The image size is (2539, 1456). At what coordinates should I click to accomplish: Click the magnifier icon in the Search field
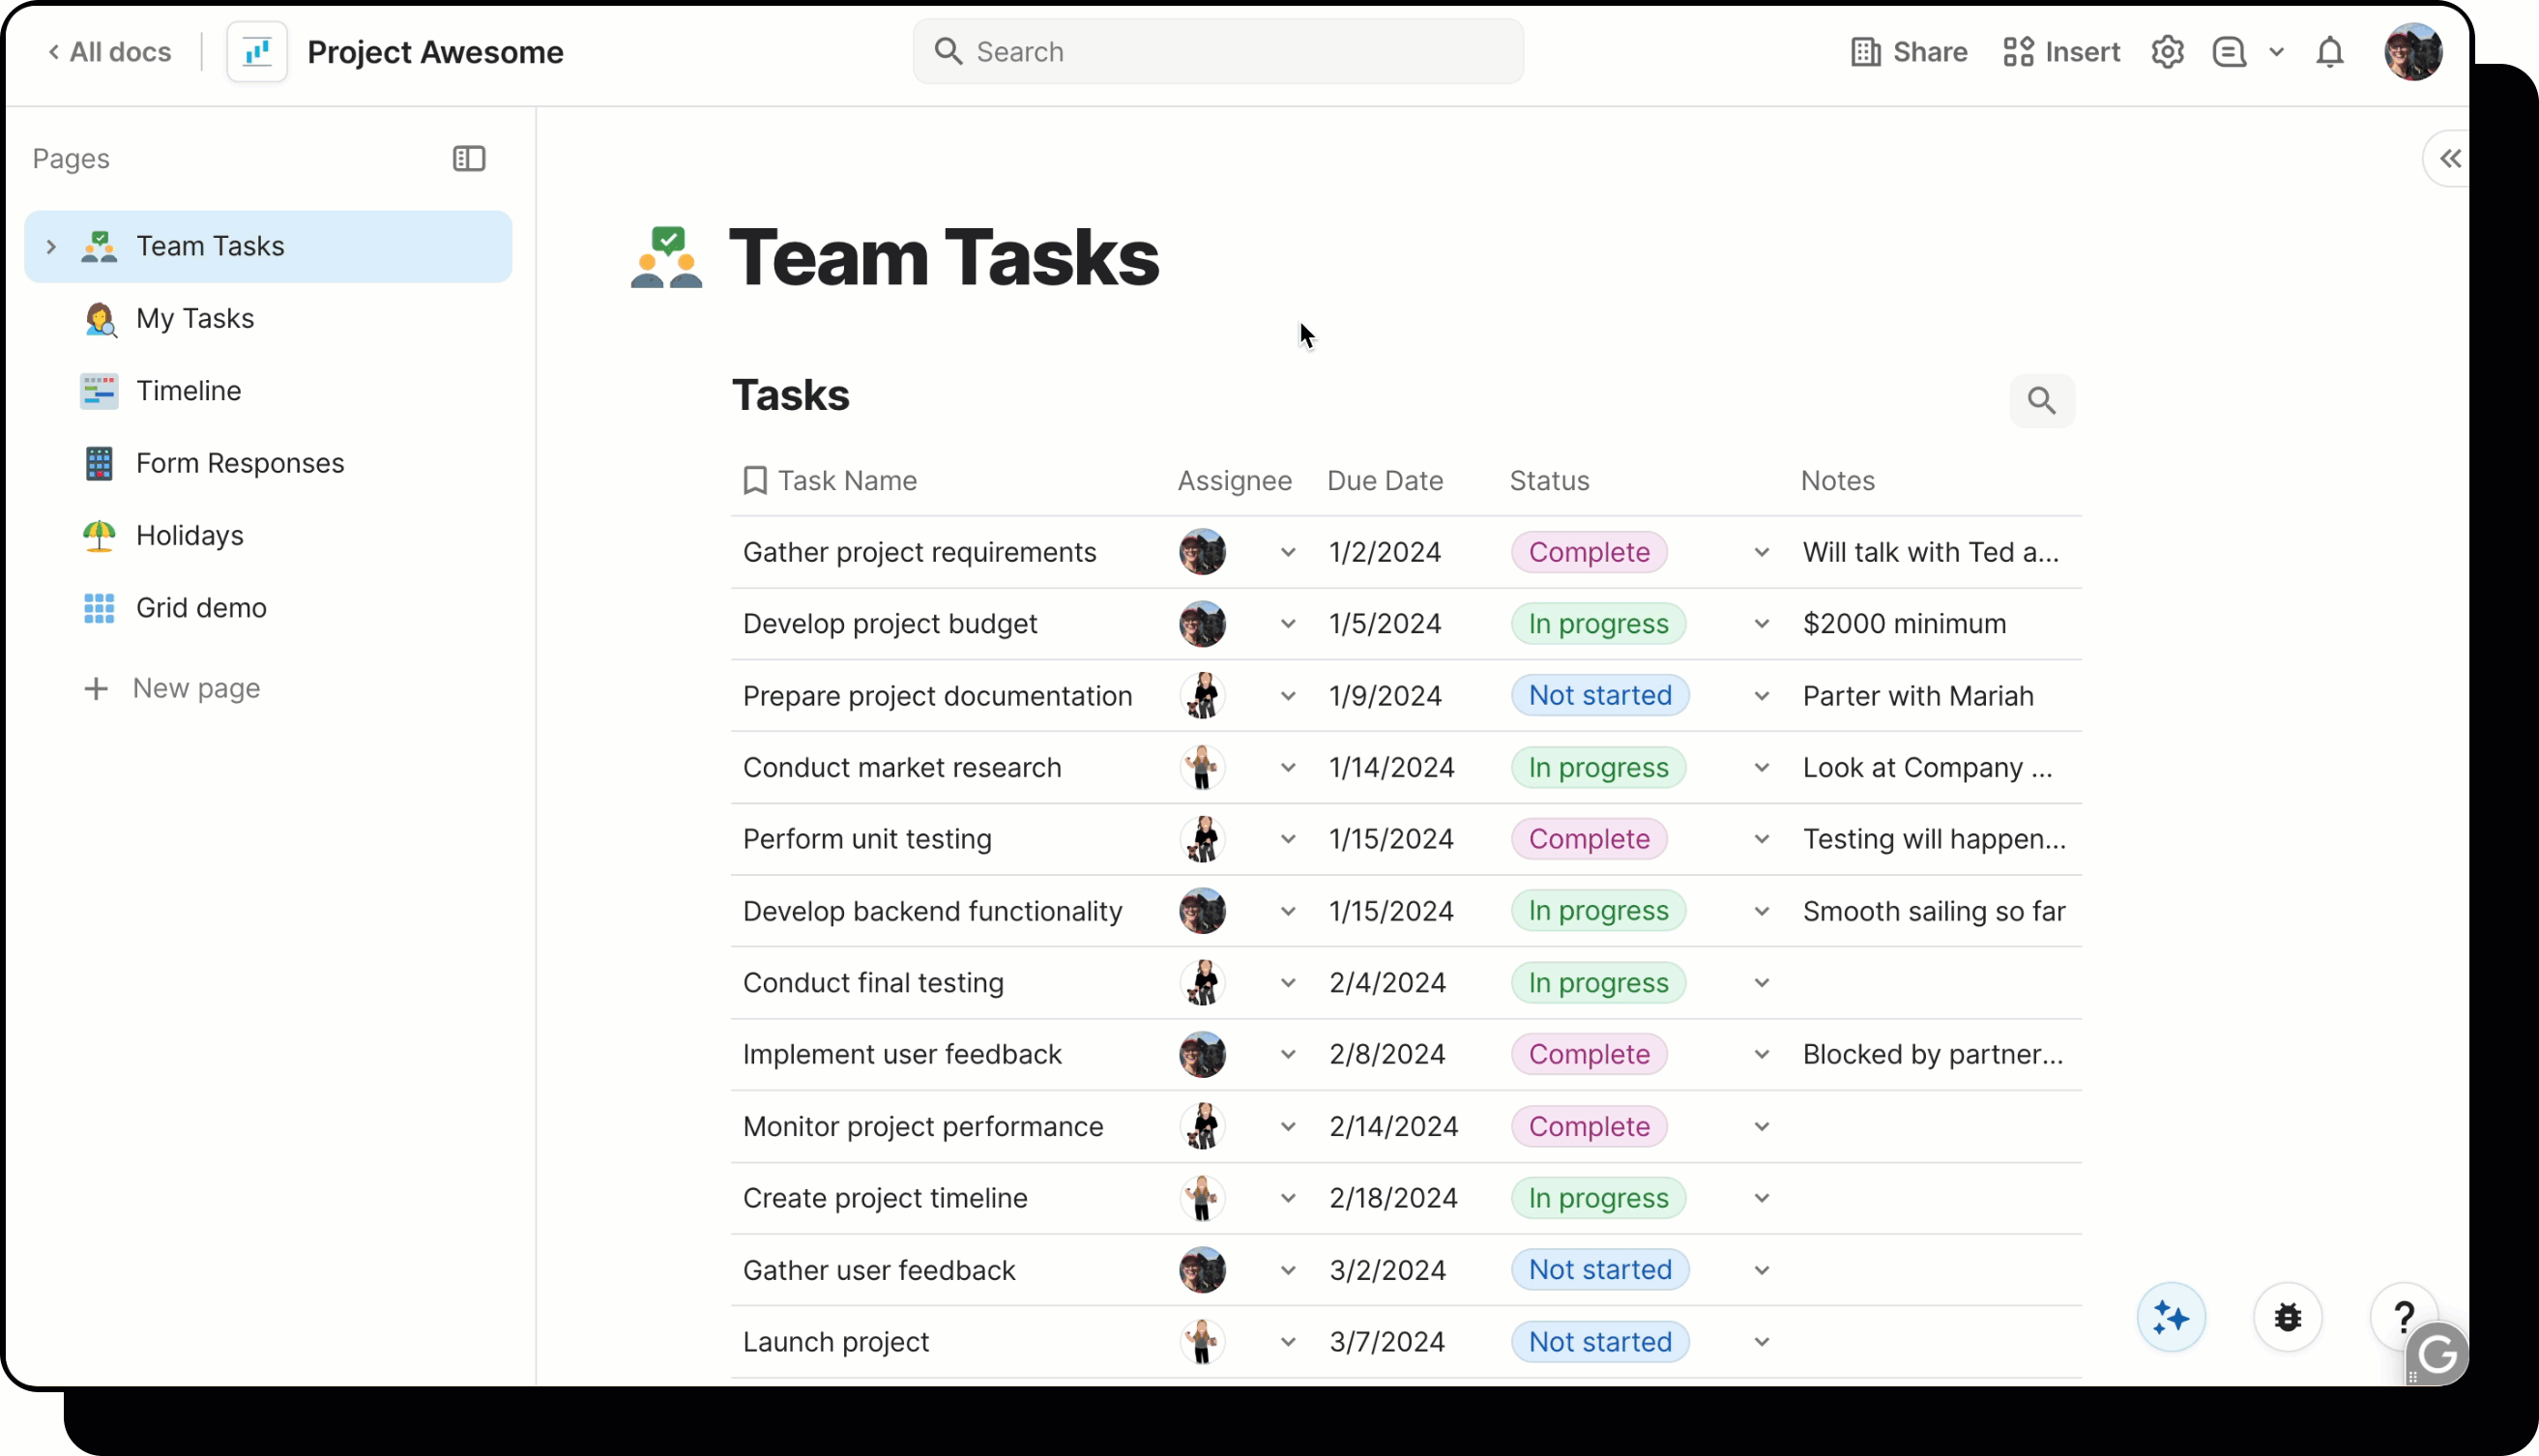(948, 52)
